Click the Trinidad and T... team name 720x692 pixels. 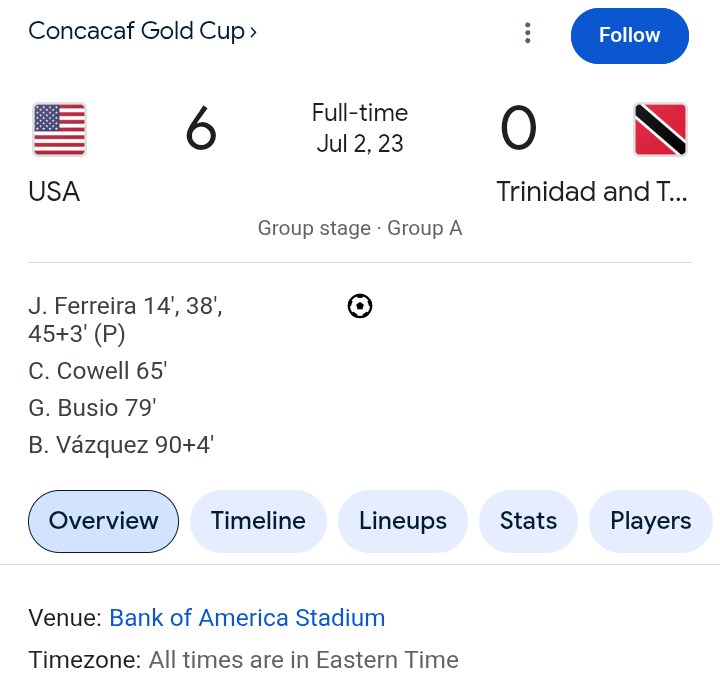(592, 191)
